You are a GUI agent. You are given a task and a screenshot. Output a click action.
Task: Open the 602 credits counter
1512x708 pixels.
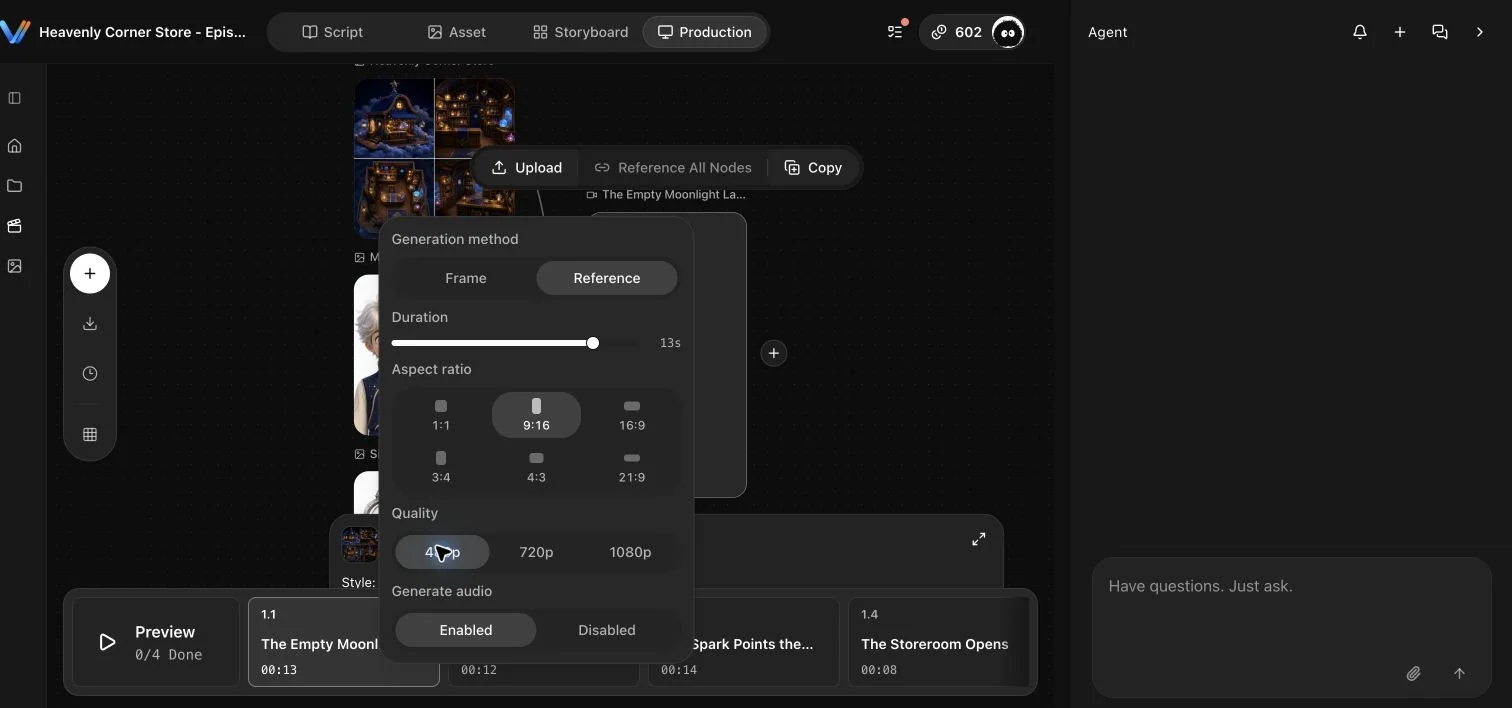[x=956, y=32]
